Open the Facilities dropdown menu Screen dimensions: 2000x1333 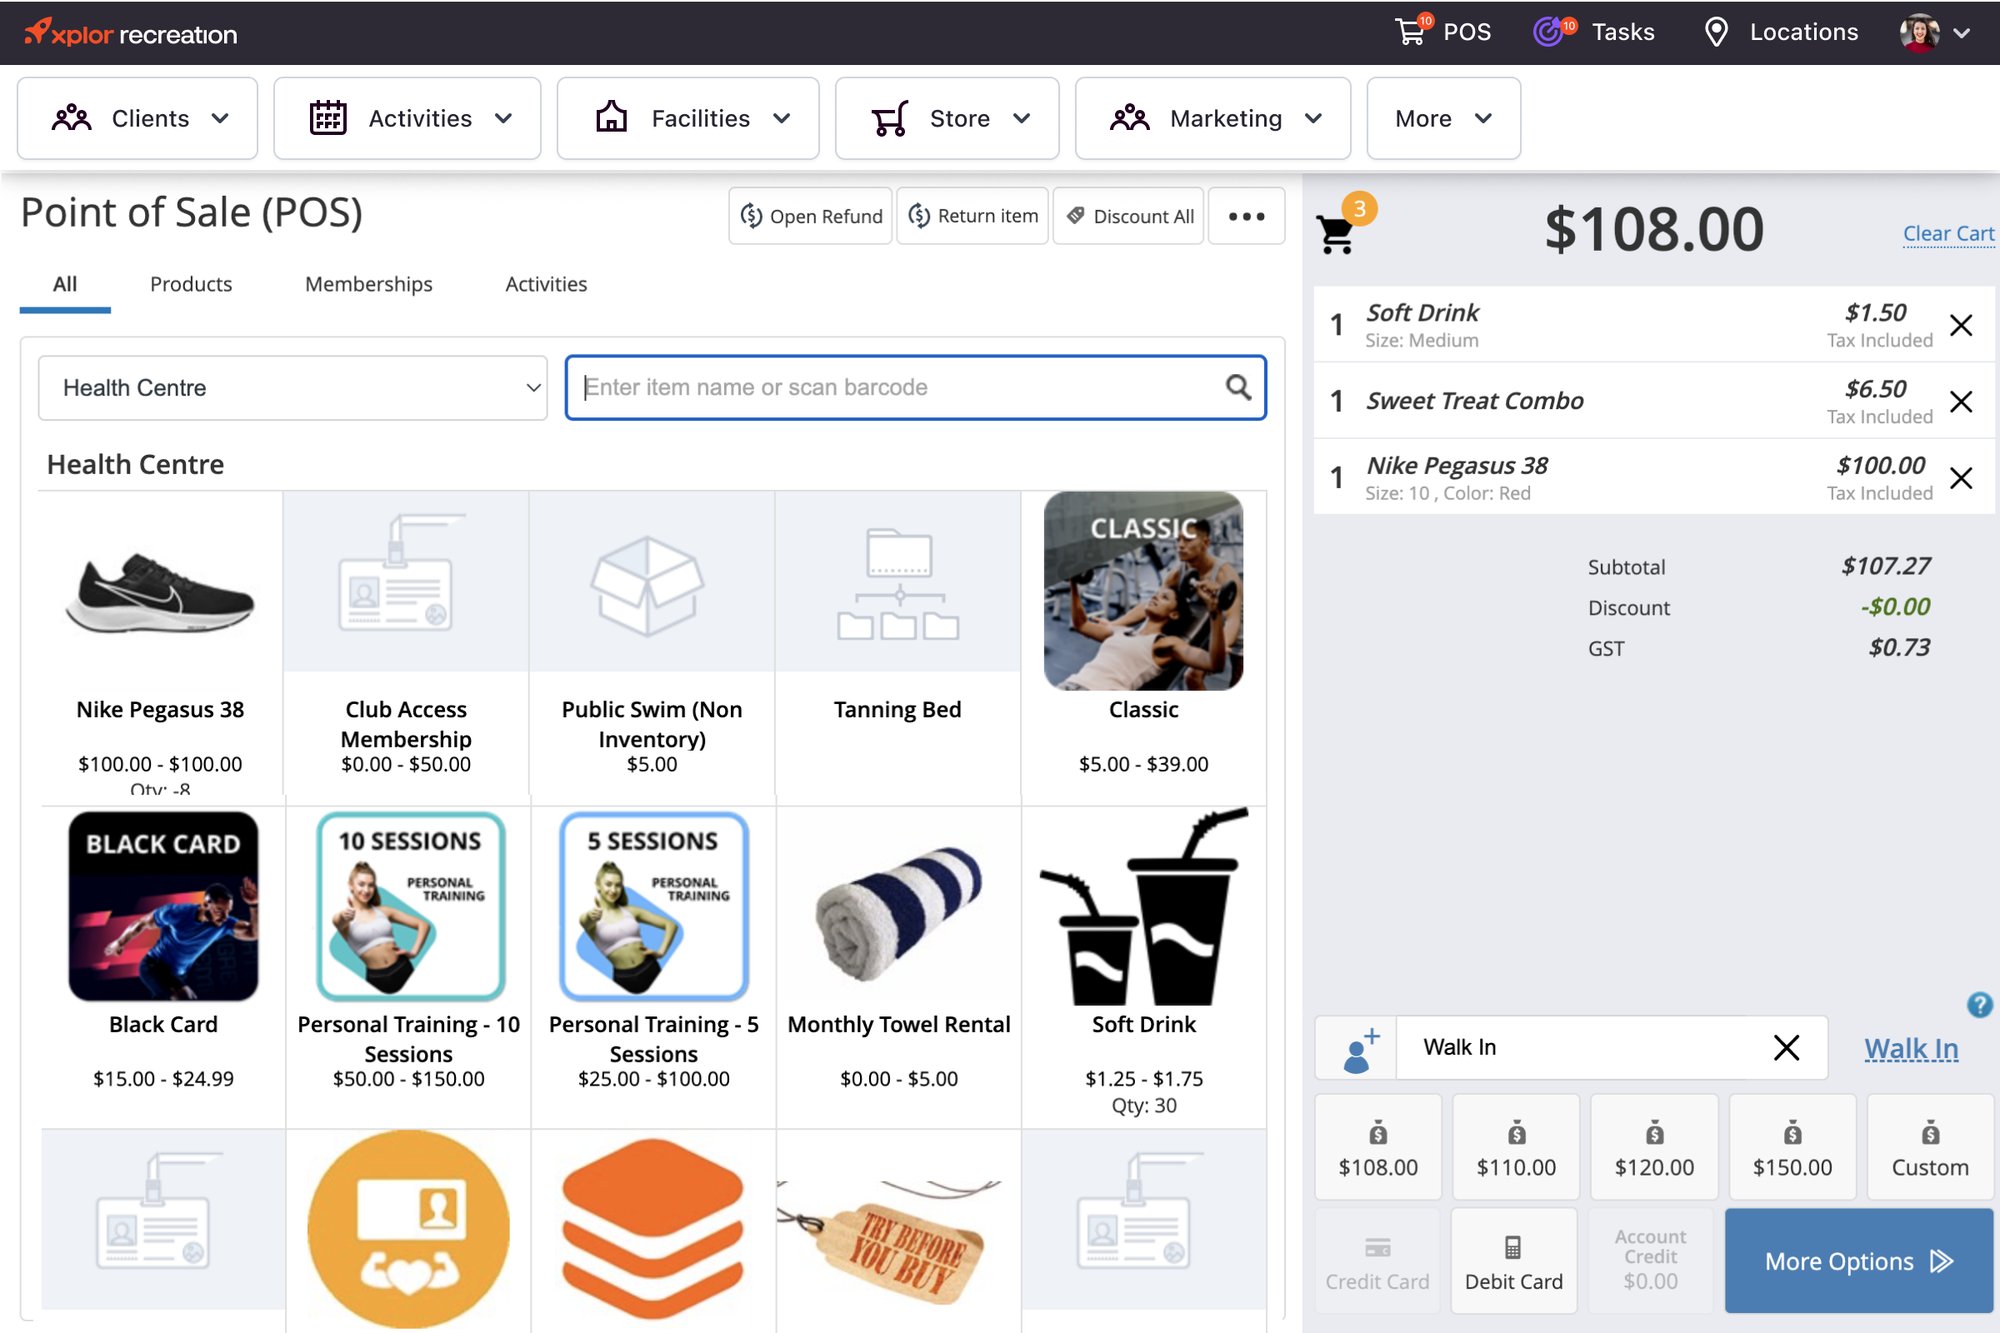click(x=688, y=118)
